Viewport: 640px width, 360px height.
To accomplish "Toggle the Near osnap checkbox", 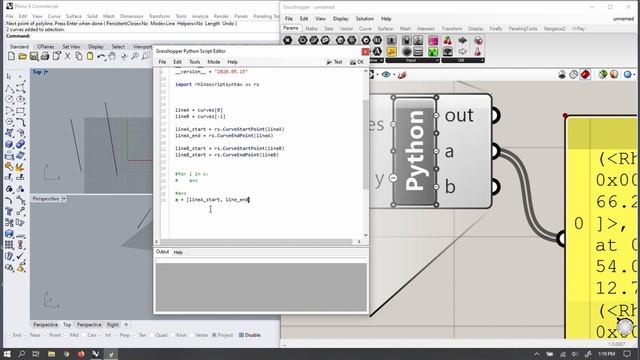I will (27, 335).
